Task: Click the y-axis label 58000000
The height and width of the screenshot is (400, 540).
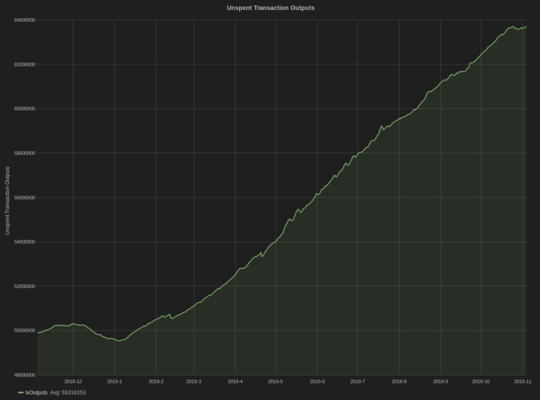Action: pos(24,153)
